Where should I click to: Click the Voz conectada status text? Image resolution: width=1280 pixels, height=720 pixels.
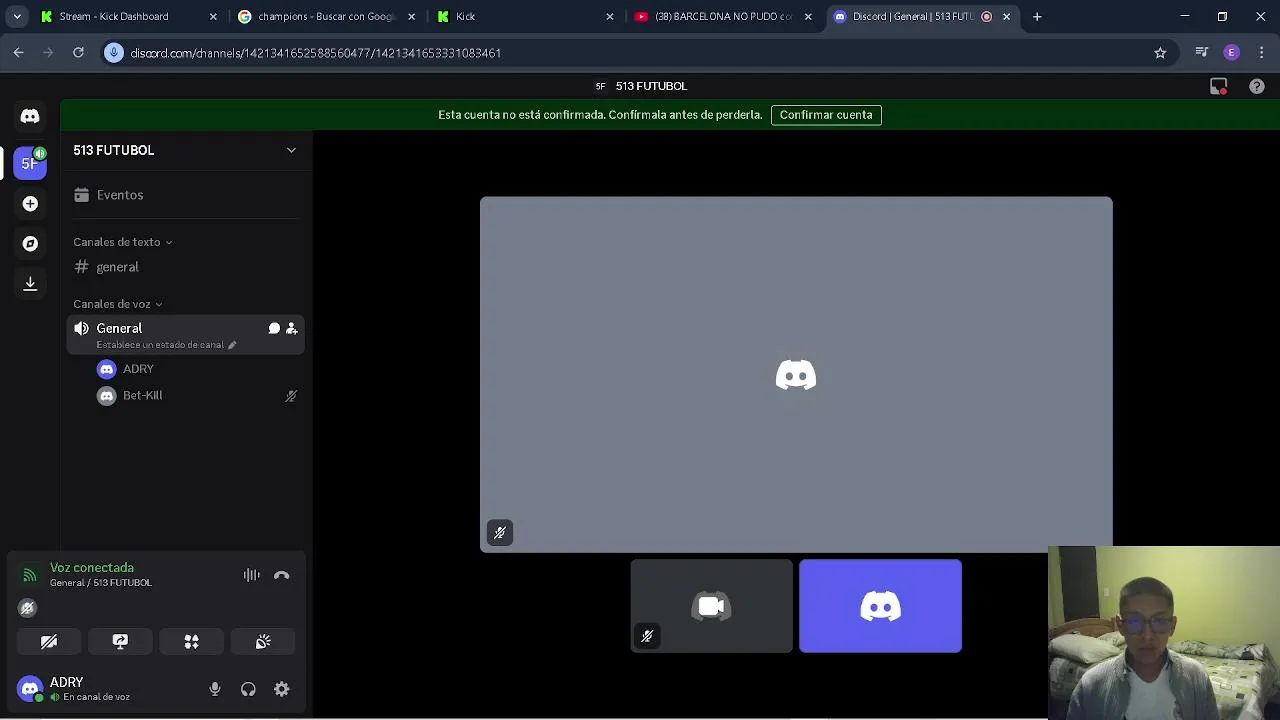(92, 568)
